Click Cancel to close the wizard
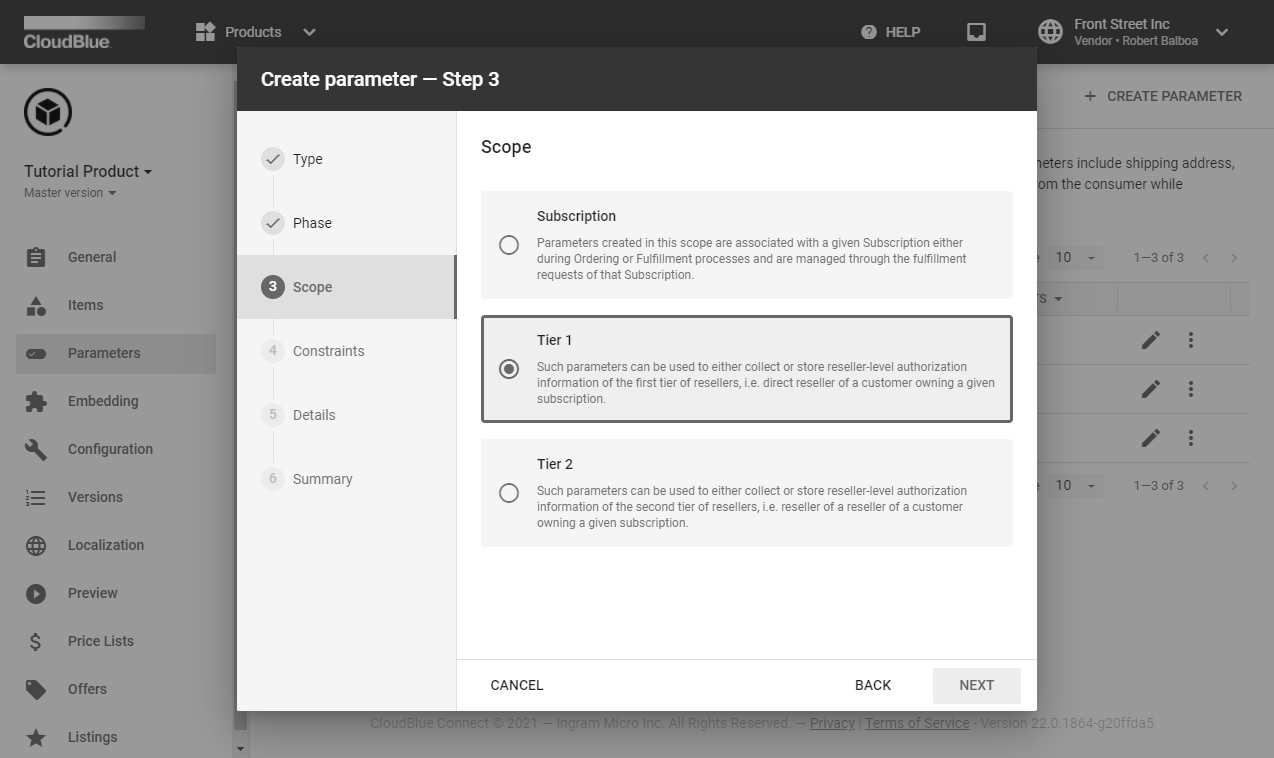Viewport: 1274px width, 758px height. [517, 685]
